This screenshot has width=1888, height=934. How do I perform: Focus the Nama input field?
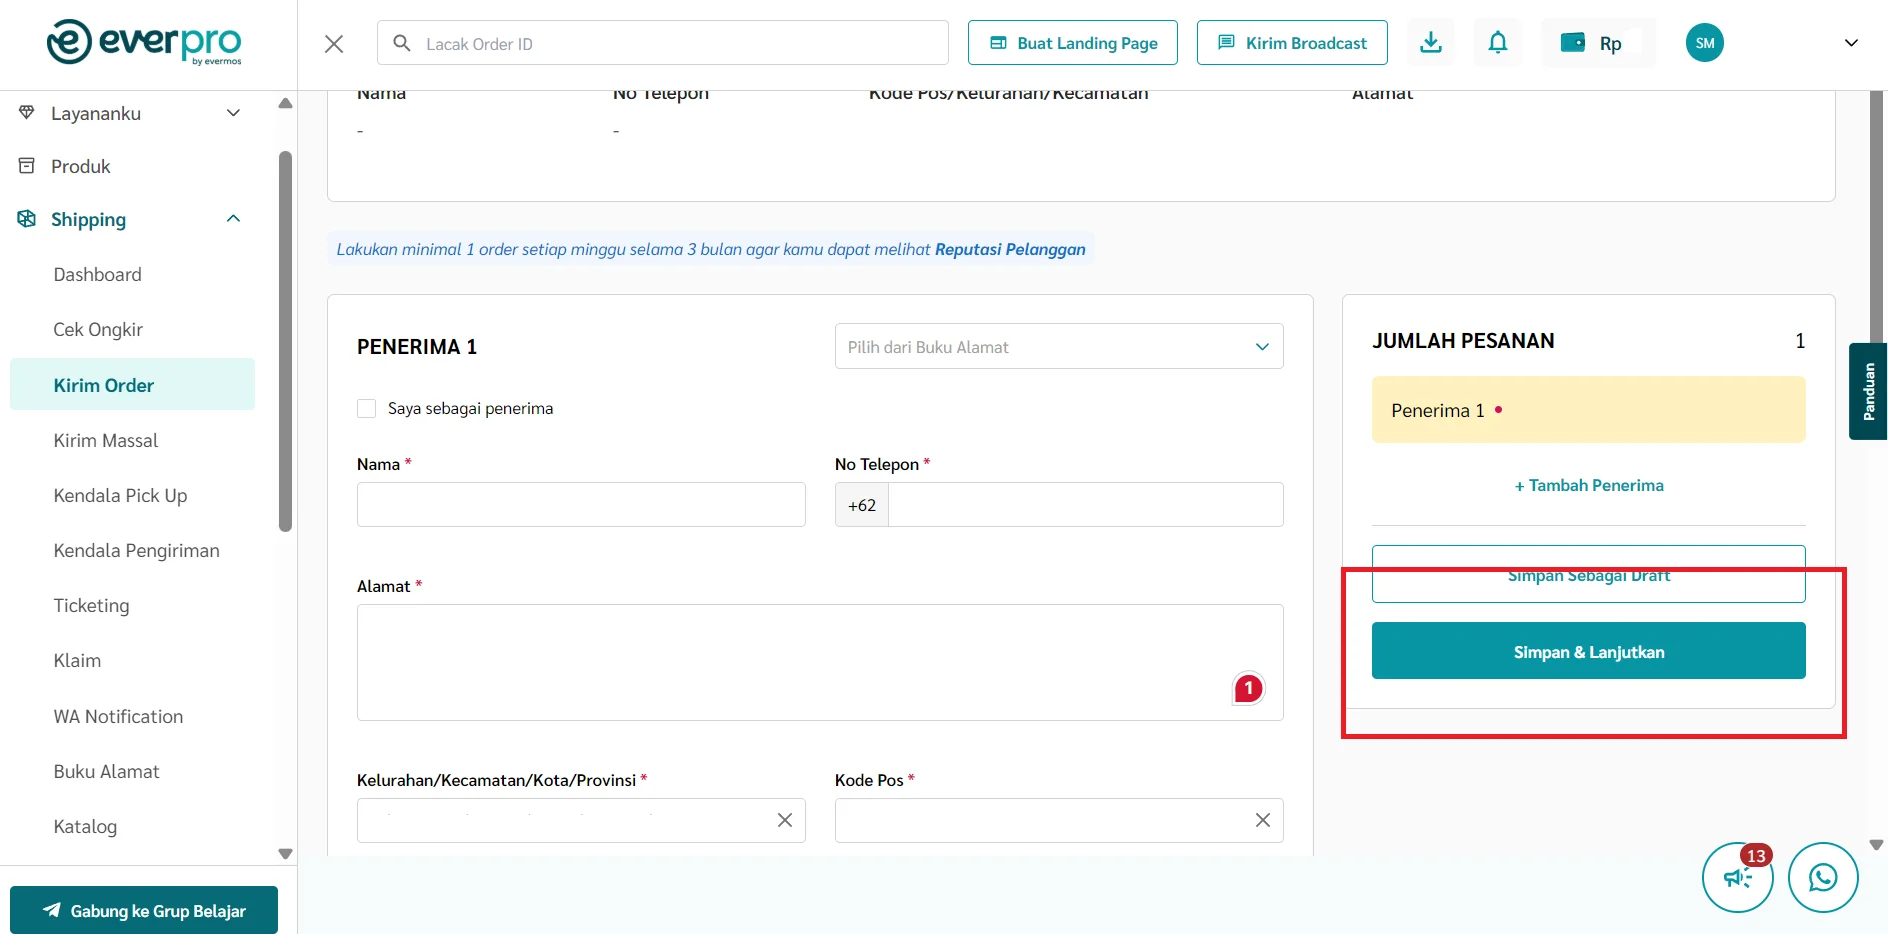click(x=580, y=505)
